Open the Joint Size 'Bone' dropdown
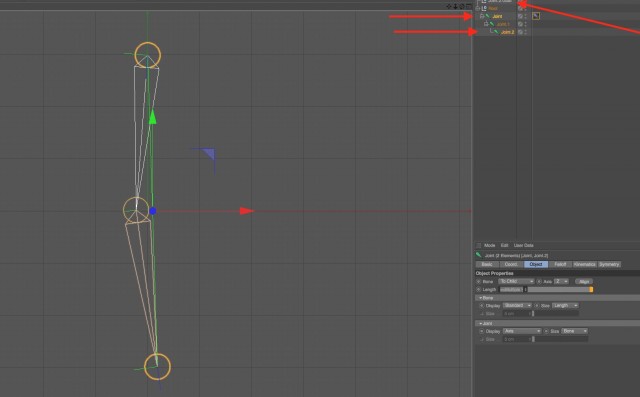The width and height of the screenshot is (640, 397). coord(574,331)
